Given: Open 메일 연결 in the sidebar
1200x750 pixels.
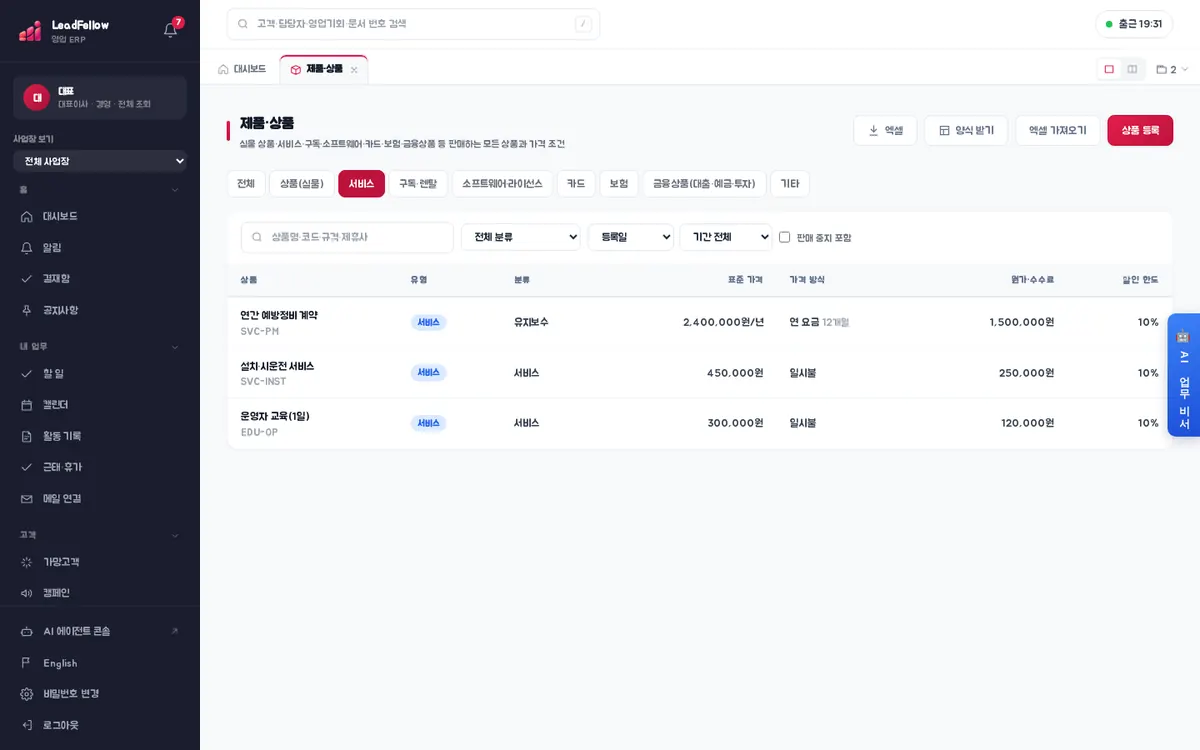Looking at the screenshot, I should click(x=100, y=498).
